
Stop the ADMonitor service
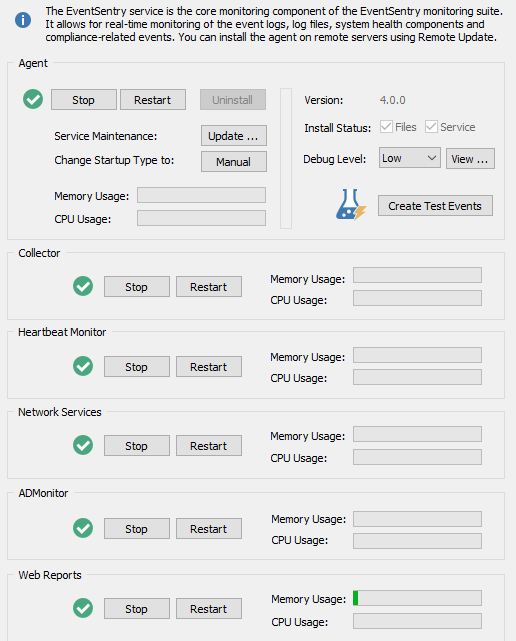click(137, 529)
